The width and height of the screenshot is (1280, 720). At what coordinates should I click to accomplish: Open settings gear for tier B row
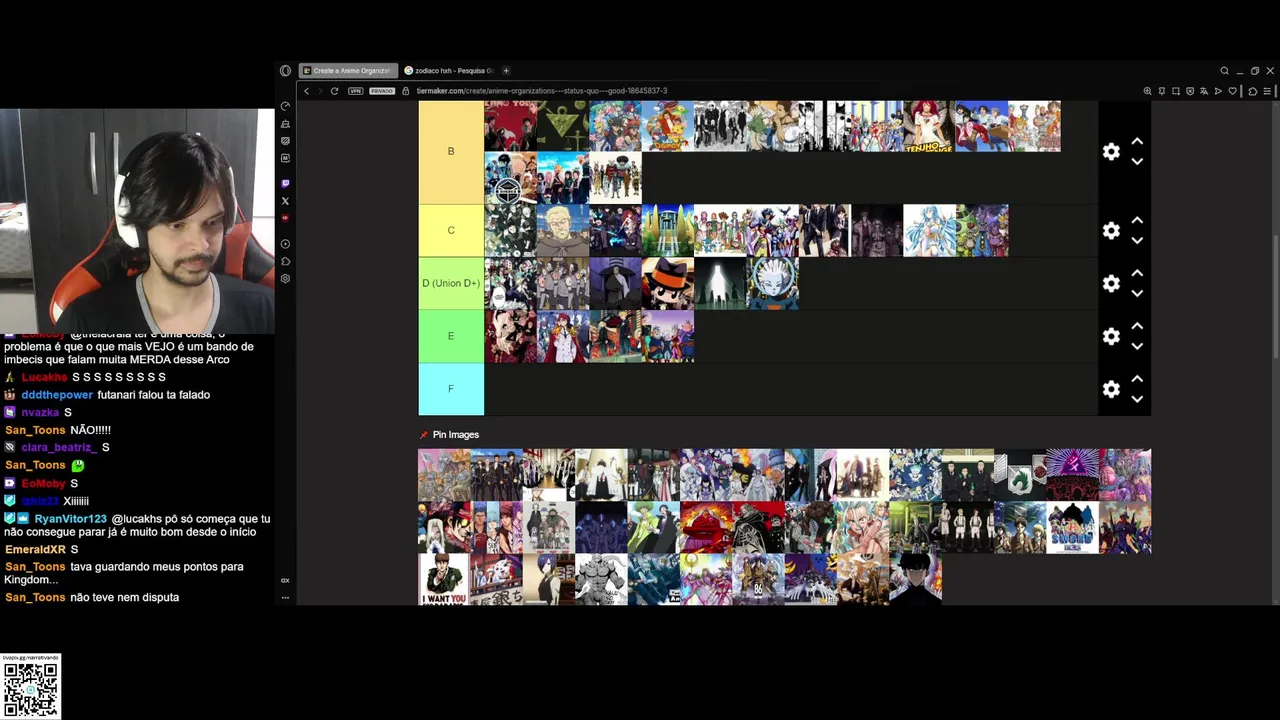(1111, 152)
